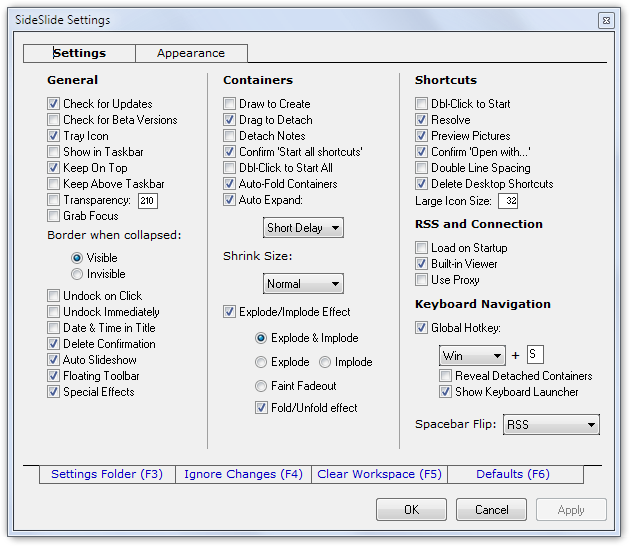Click Clear Workspace (F5)
Screen dimensions: 631x546
click(379, 474)
